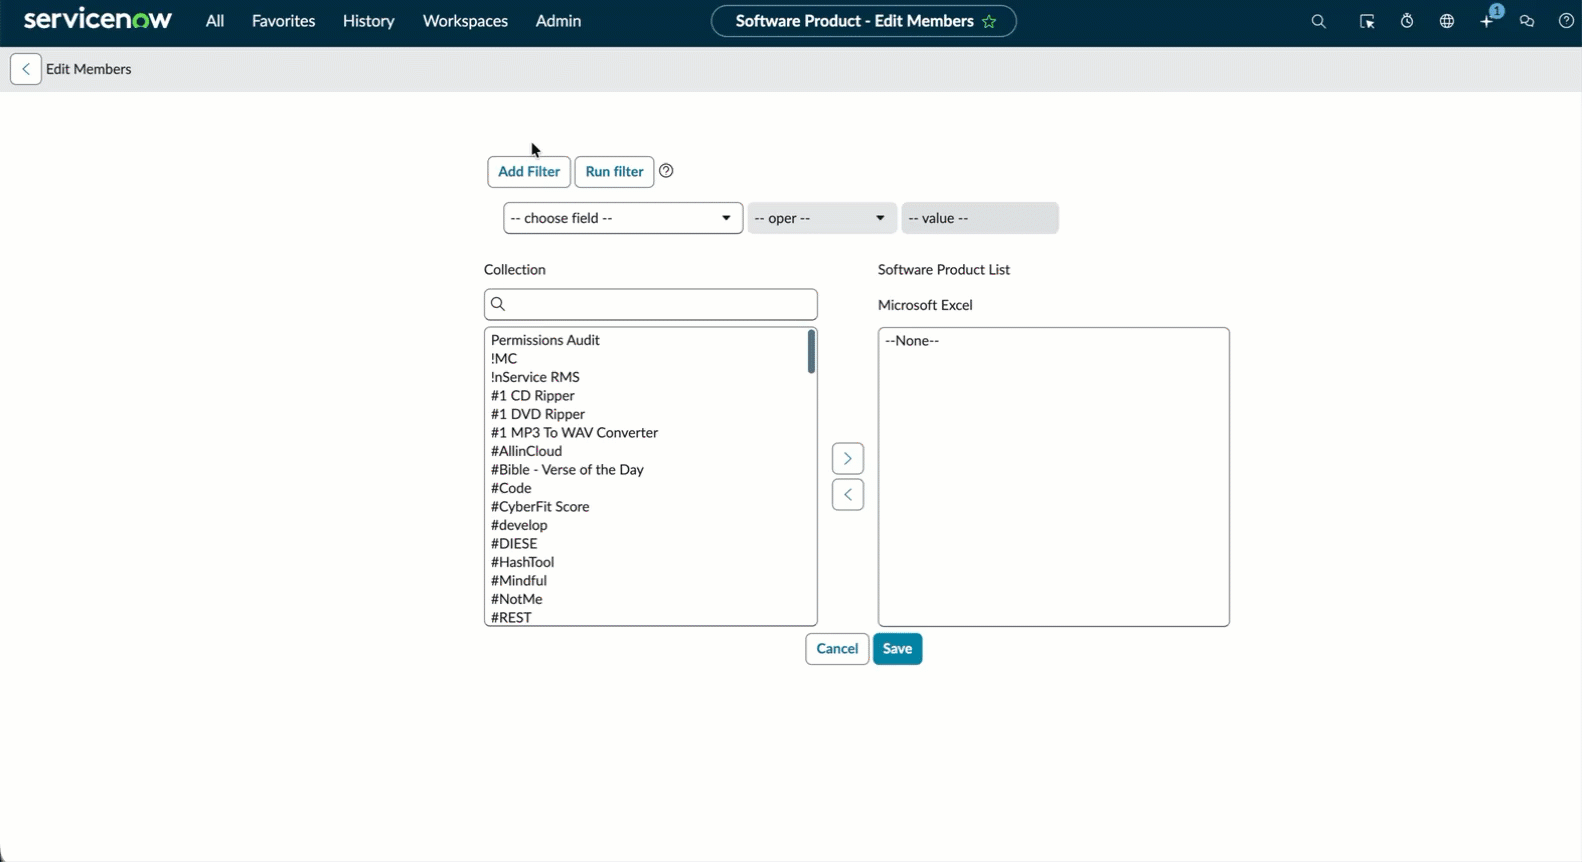Click the Cancel button
This screenshot has height=862, width=1582.
point(837,649)
